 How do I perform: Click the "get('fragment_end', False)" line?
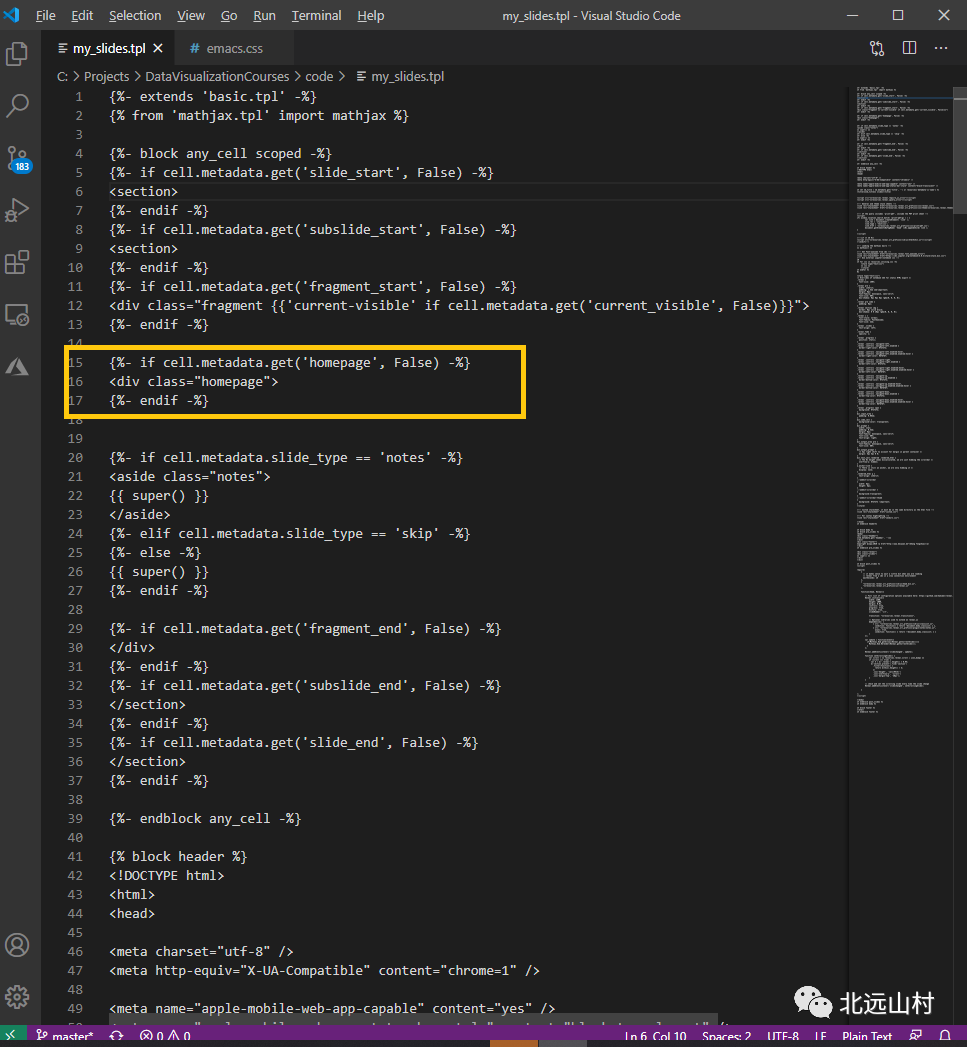[305, 629]
